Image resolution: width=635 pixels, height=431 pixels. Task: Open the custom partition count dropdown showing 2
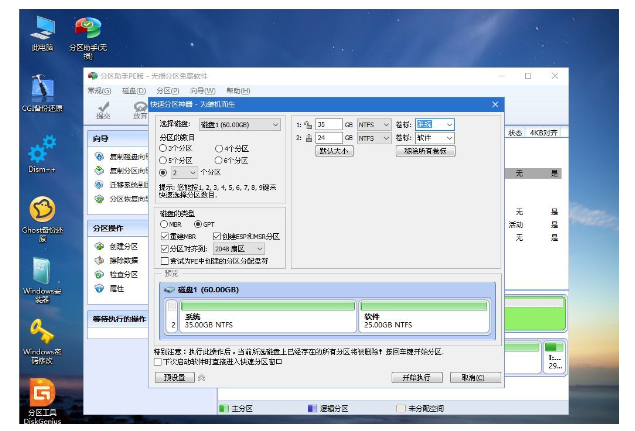pos(184,173)
